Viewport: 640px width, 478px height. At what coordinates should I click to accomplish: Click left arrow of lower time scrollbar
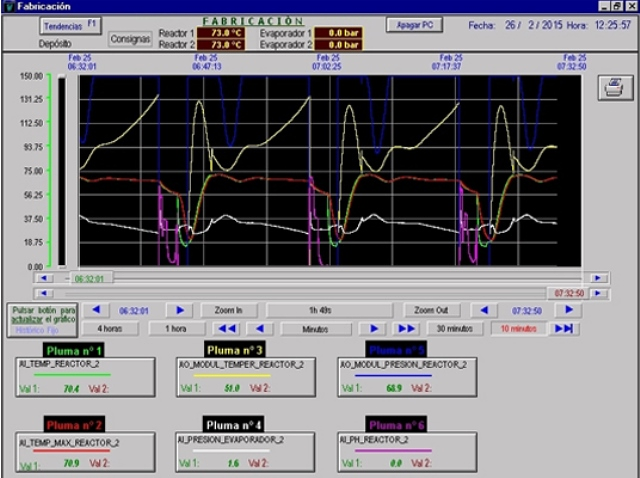(44, 293)
